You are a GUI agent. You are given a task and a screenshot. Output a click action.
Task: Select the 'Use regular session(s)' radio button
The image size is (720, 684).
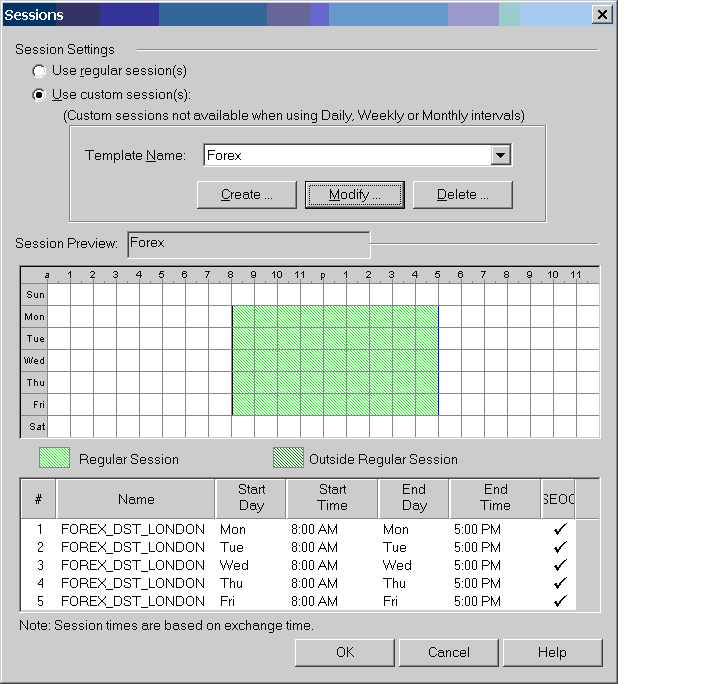point(40,71)
